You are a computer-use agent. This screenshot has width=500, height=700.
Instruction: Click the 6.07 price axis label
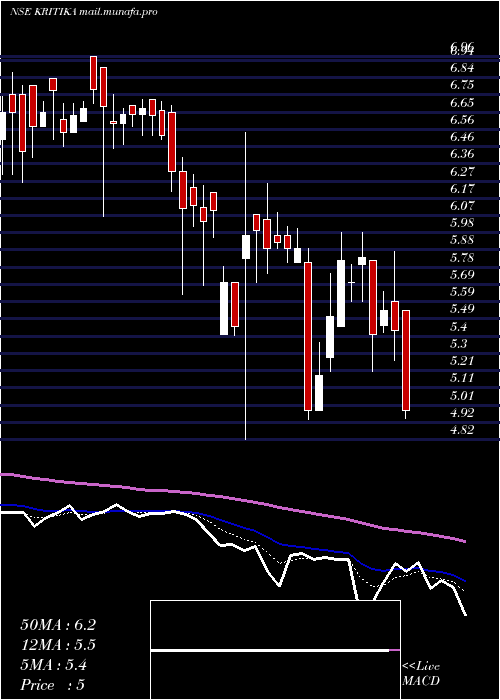click(462, 206)
